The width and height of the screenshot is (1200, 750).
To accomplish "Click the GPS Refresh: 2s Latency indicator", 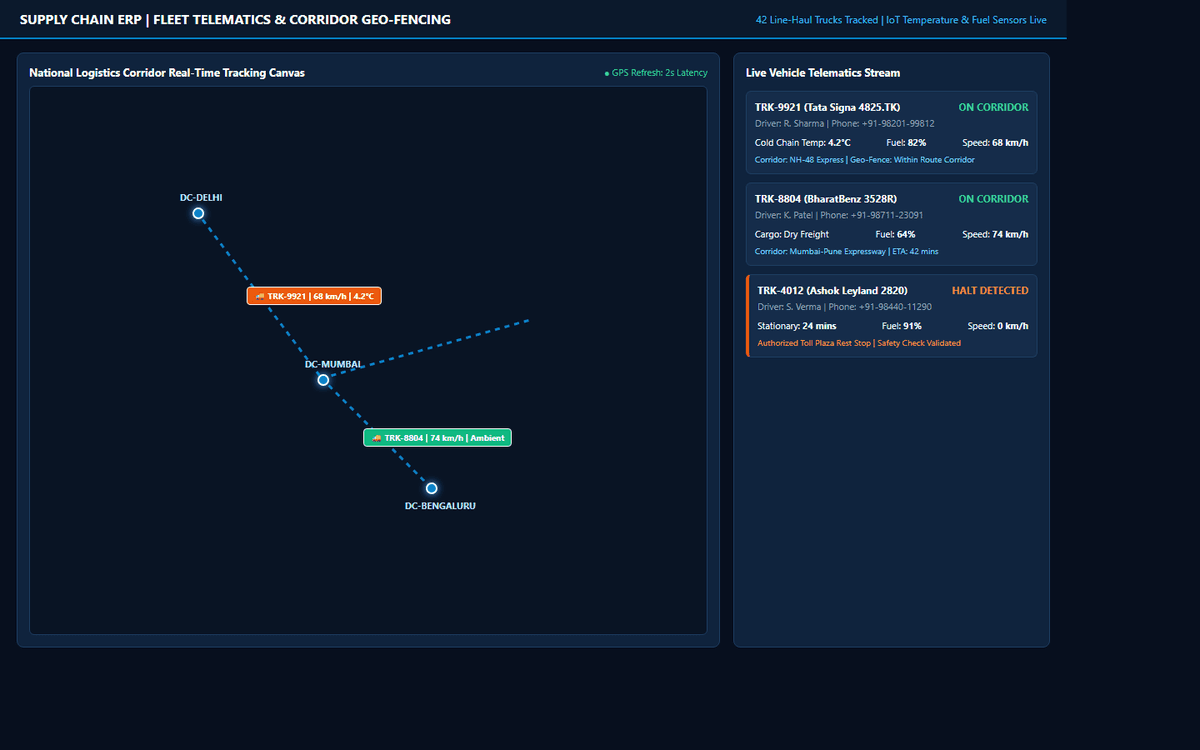I will 656,73.
